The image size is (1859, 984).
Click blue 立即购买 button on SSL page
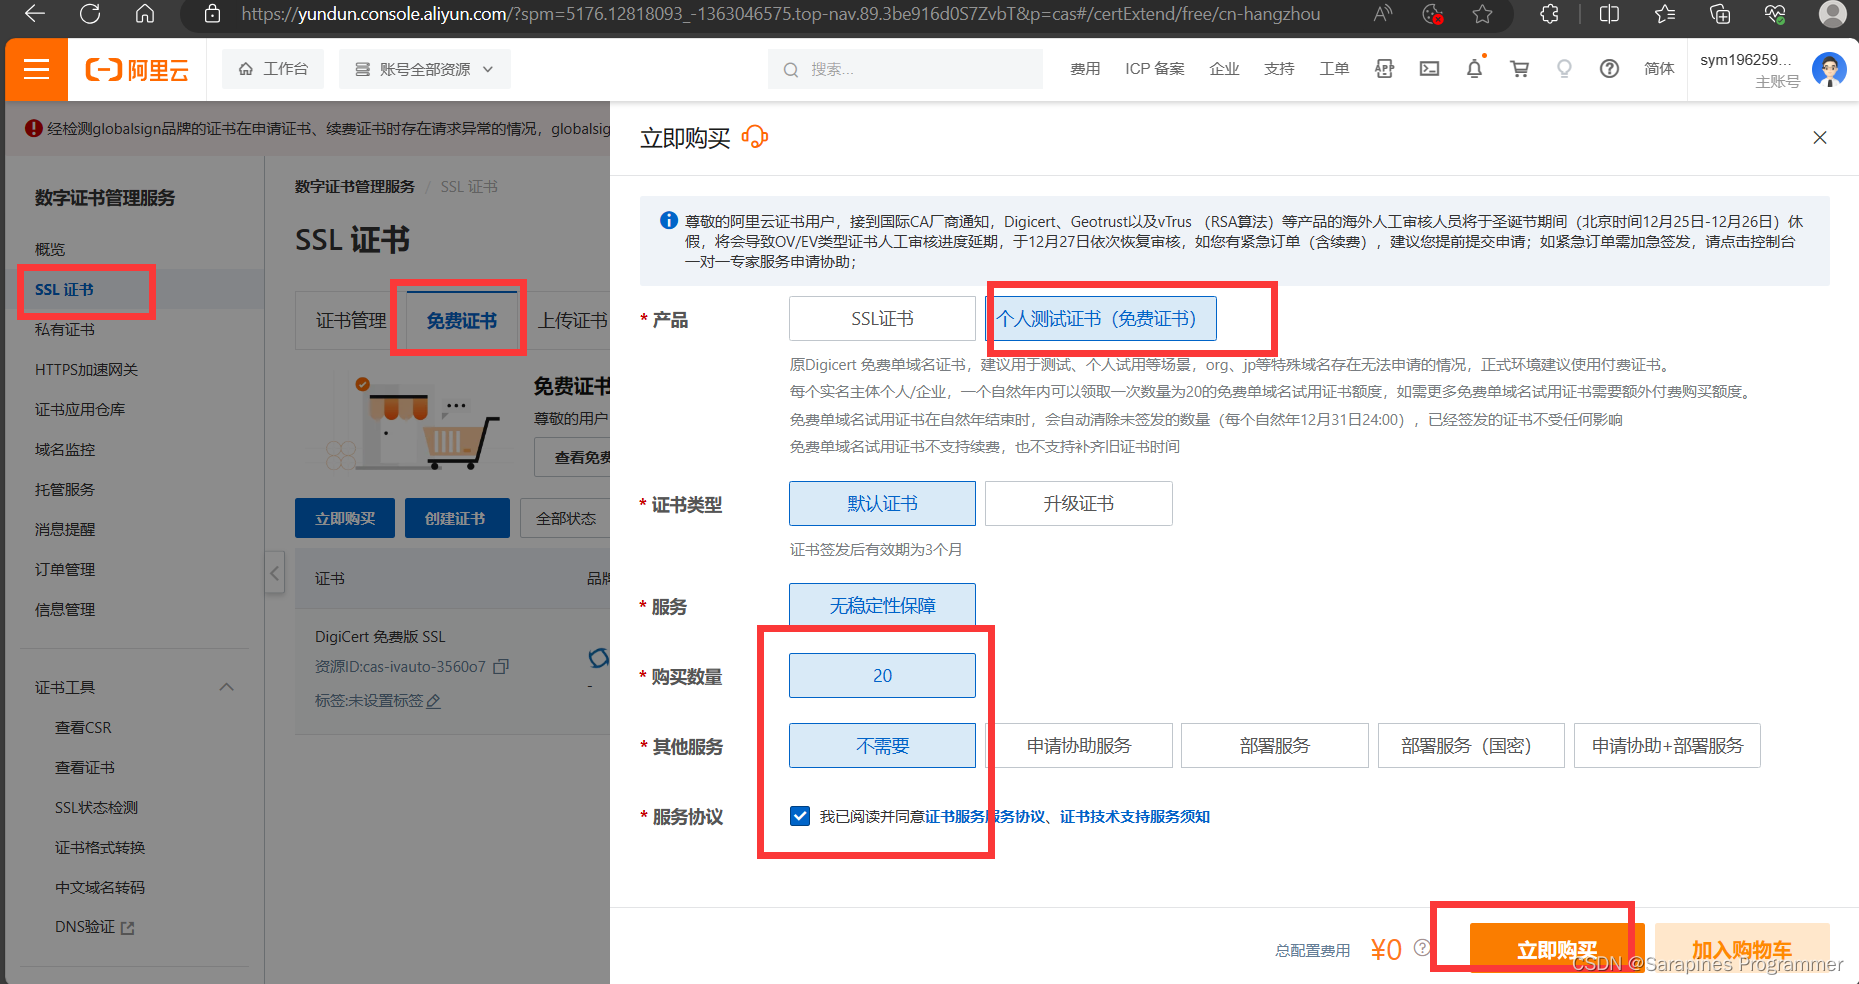[x=345, y=518]
